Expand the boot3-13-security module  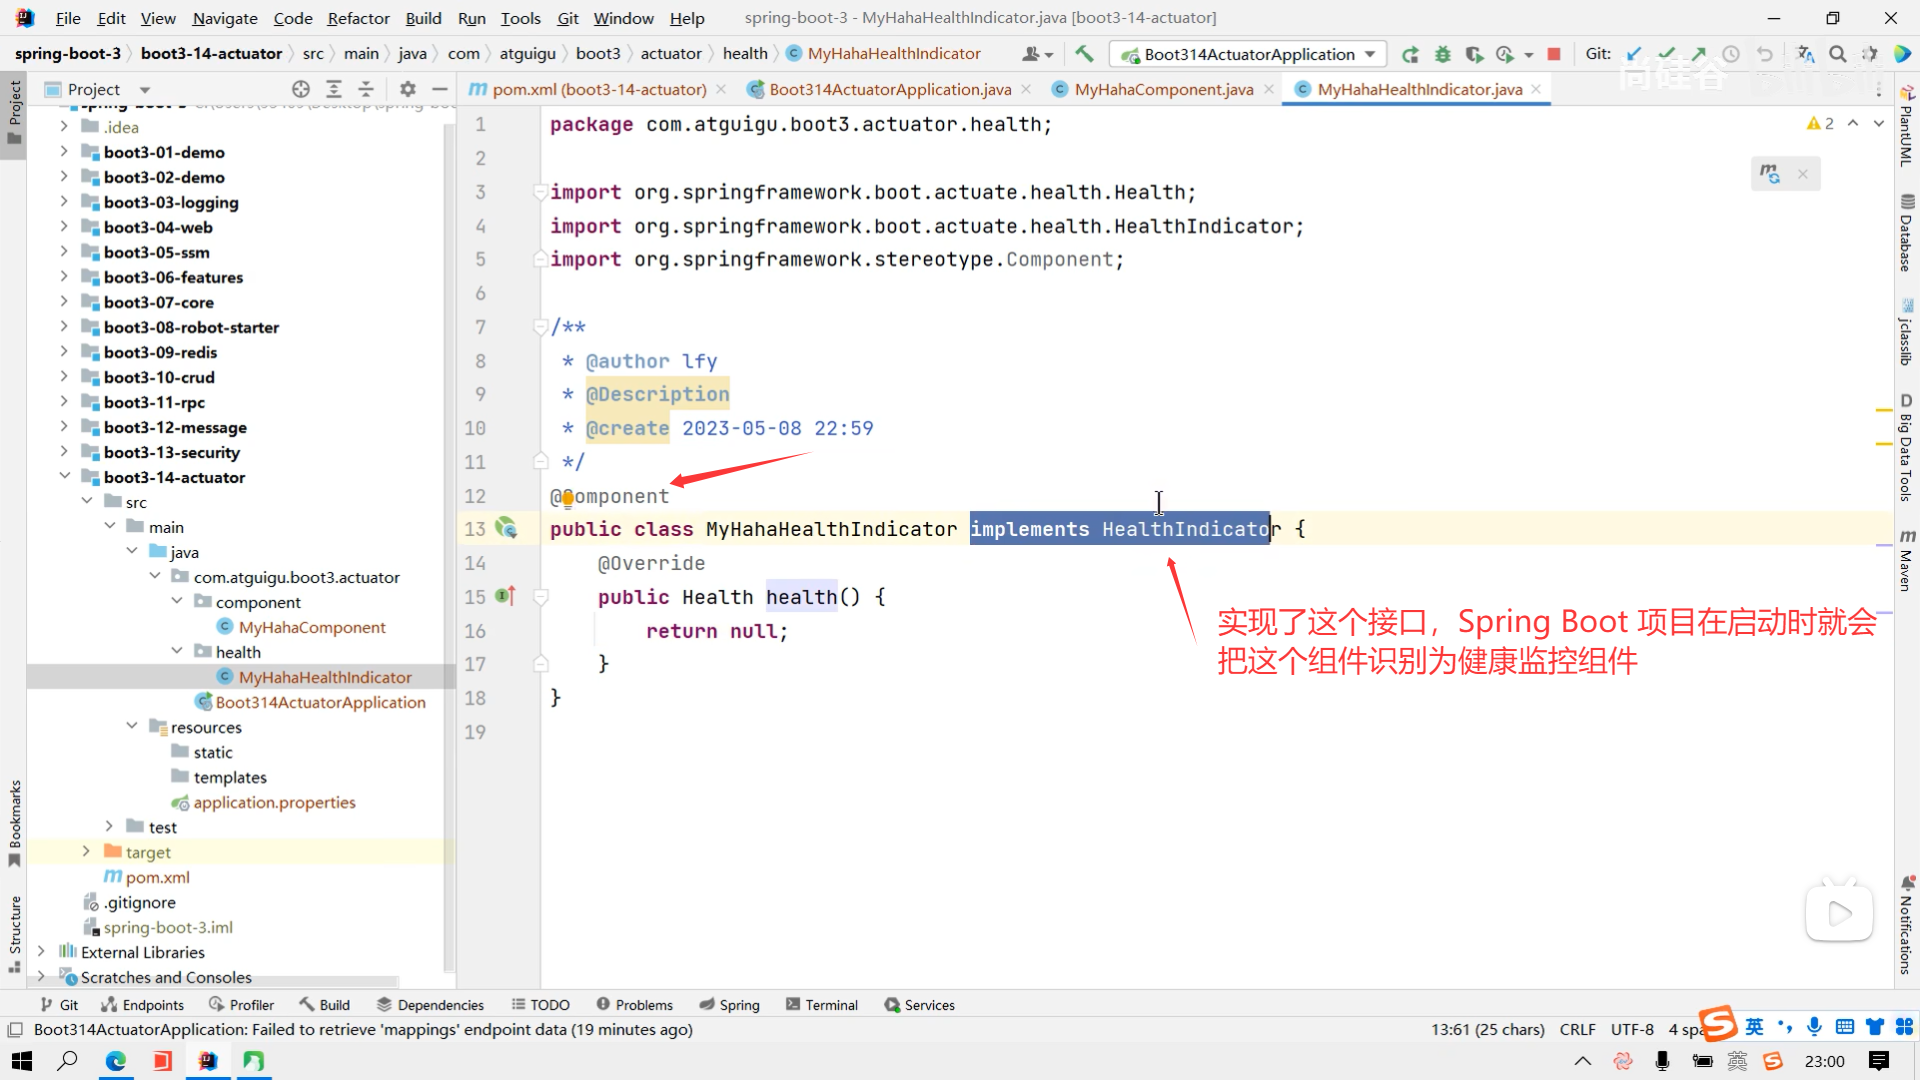(x=64, y=452)
